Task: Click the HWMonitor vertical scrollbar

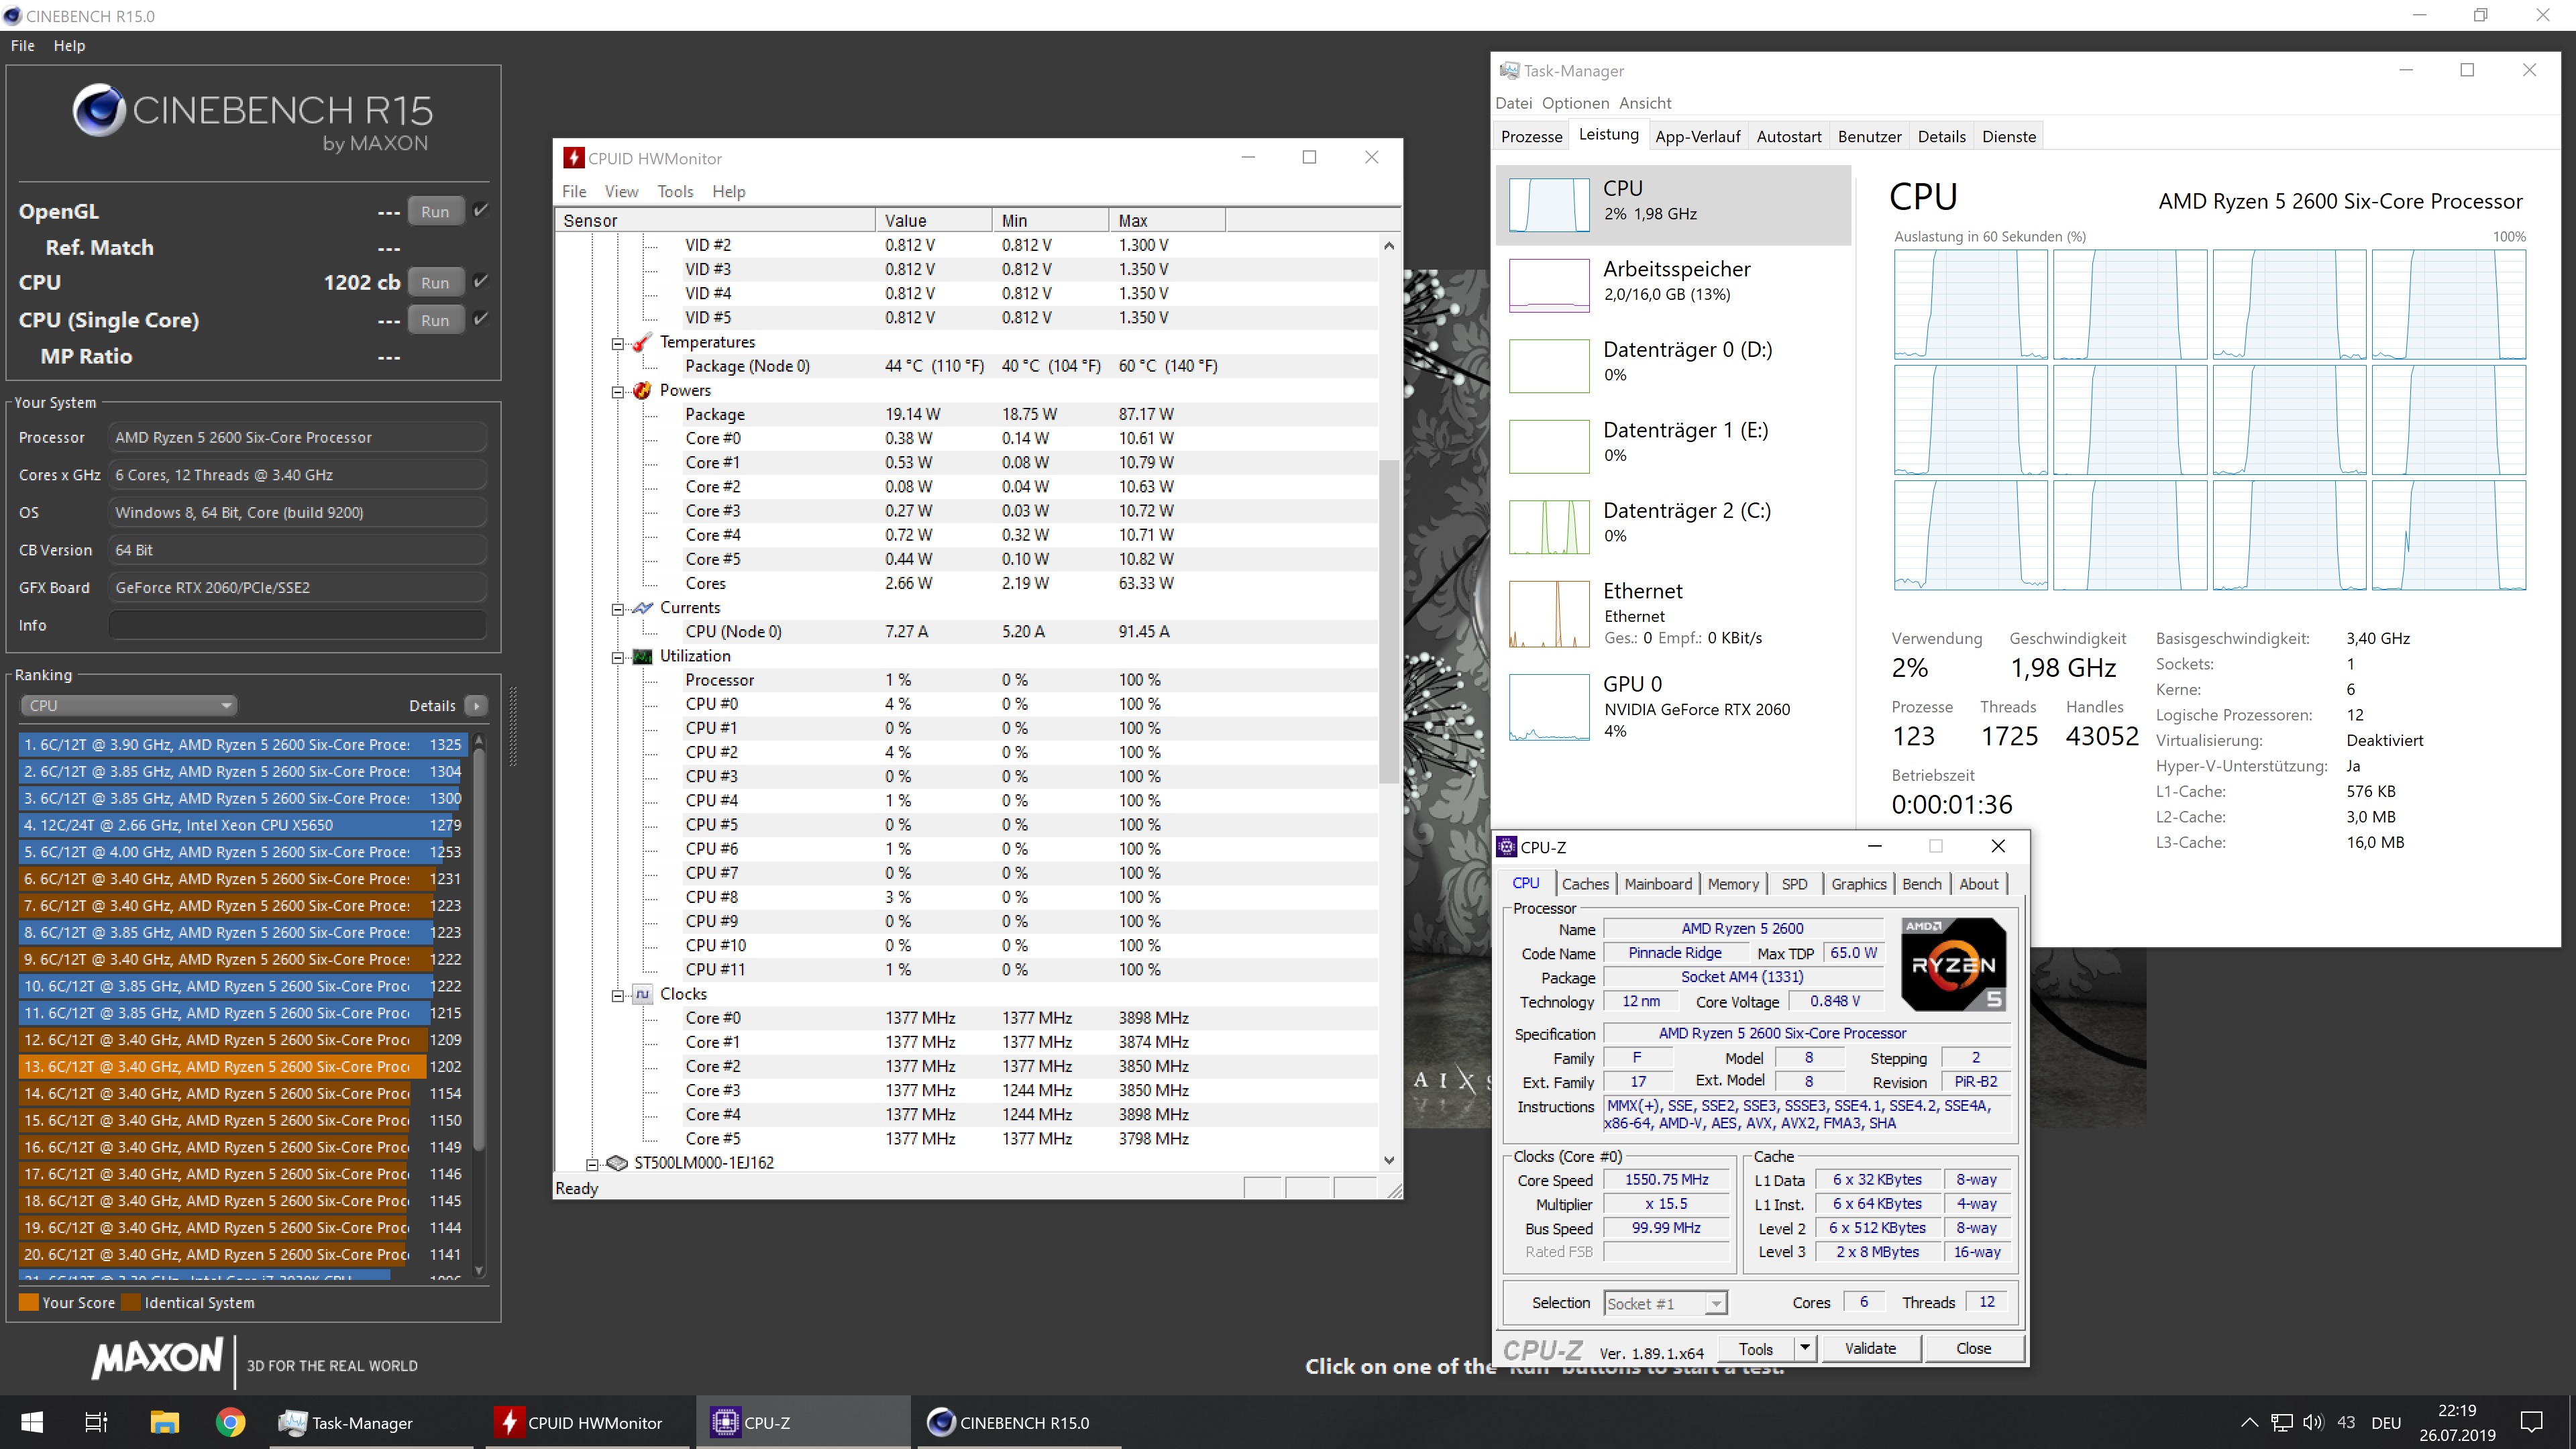Action: click(x=1388, y=620)
